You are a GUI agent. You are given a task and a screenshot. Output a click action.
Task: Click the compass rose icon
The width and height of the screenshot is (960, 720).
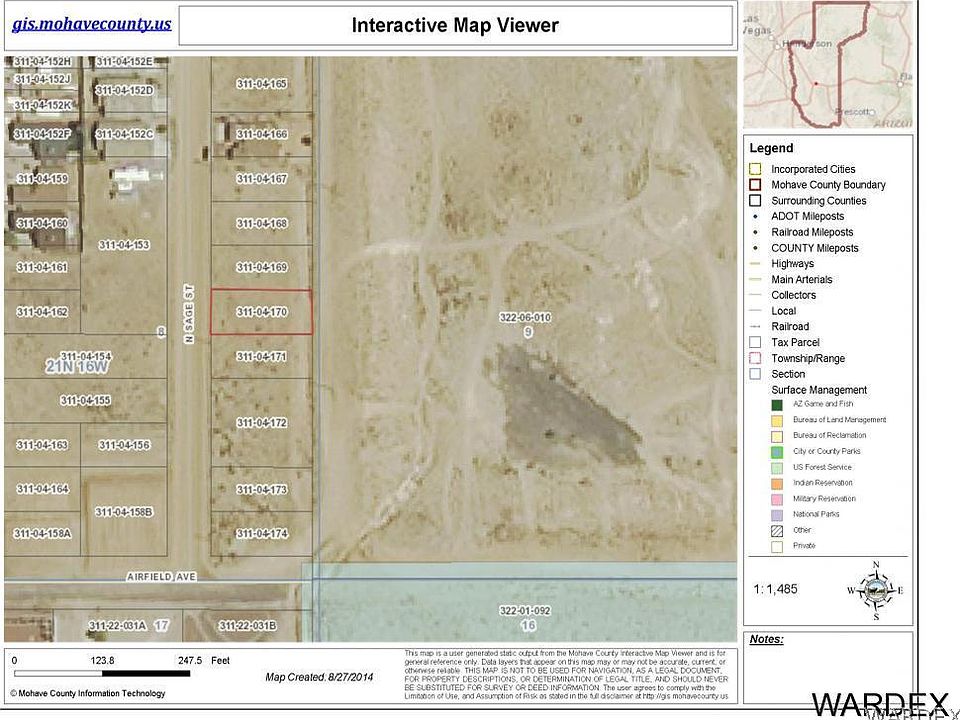876,590
